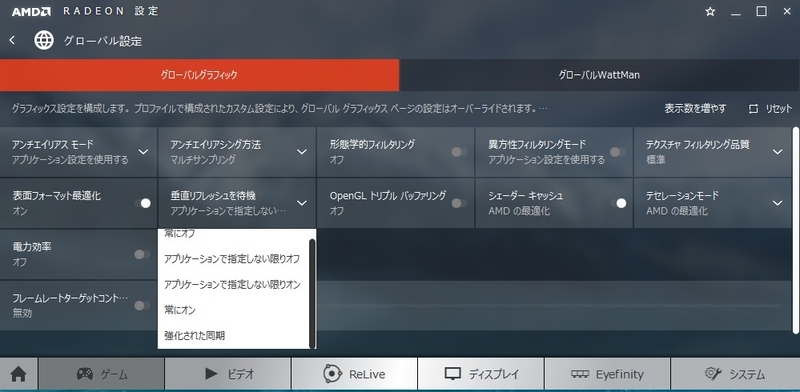Go back with the left arrow icon

point(12,40)
